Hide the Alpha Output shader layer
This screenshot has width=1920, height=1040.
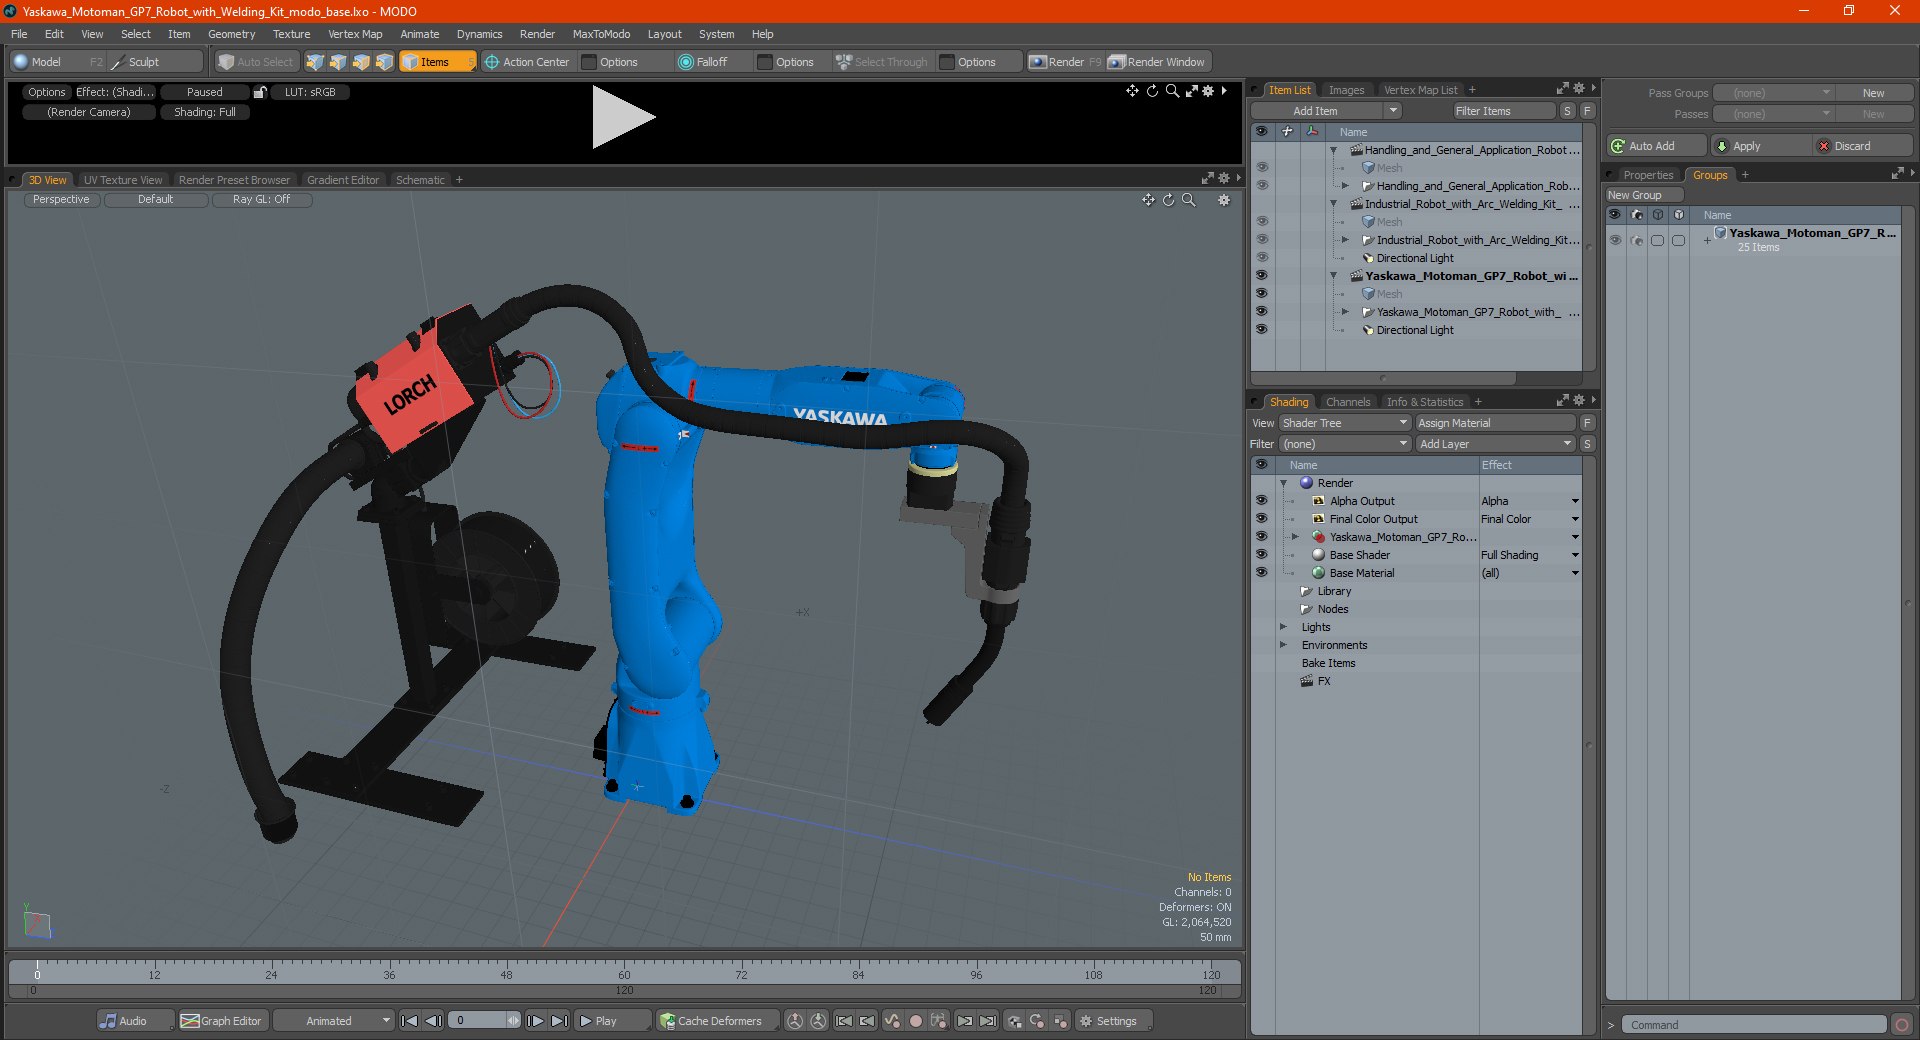pyautogui.click(x=1261, y=500)
